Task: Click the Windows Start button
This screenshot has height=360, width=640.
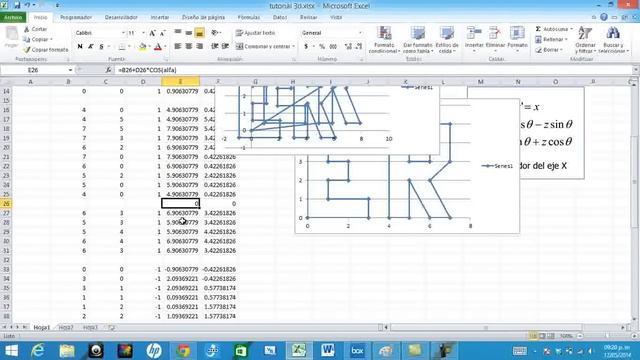Action: [11, 351]
